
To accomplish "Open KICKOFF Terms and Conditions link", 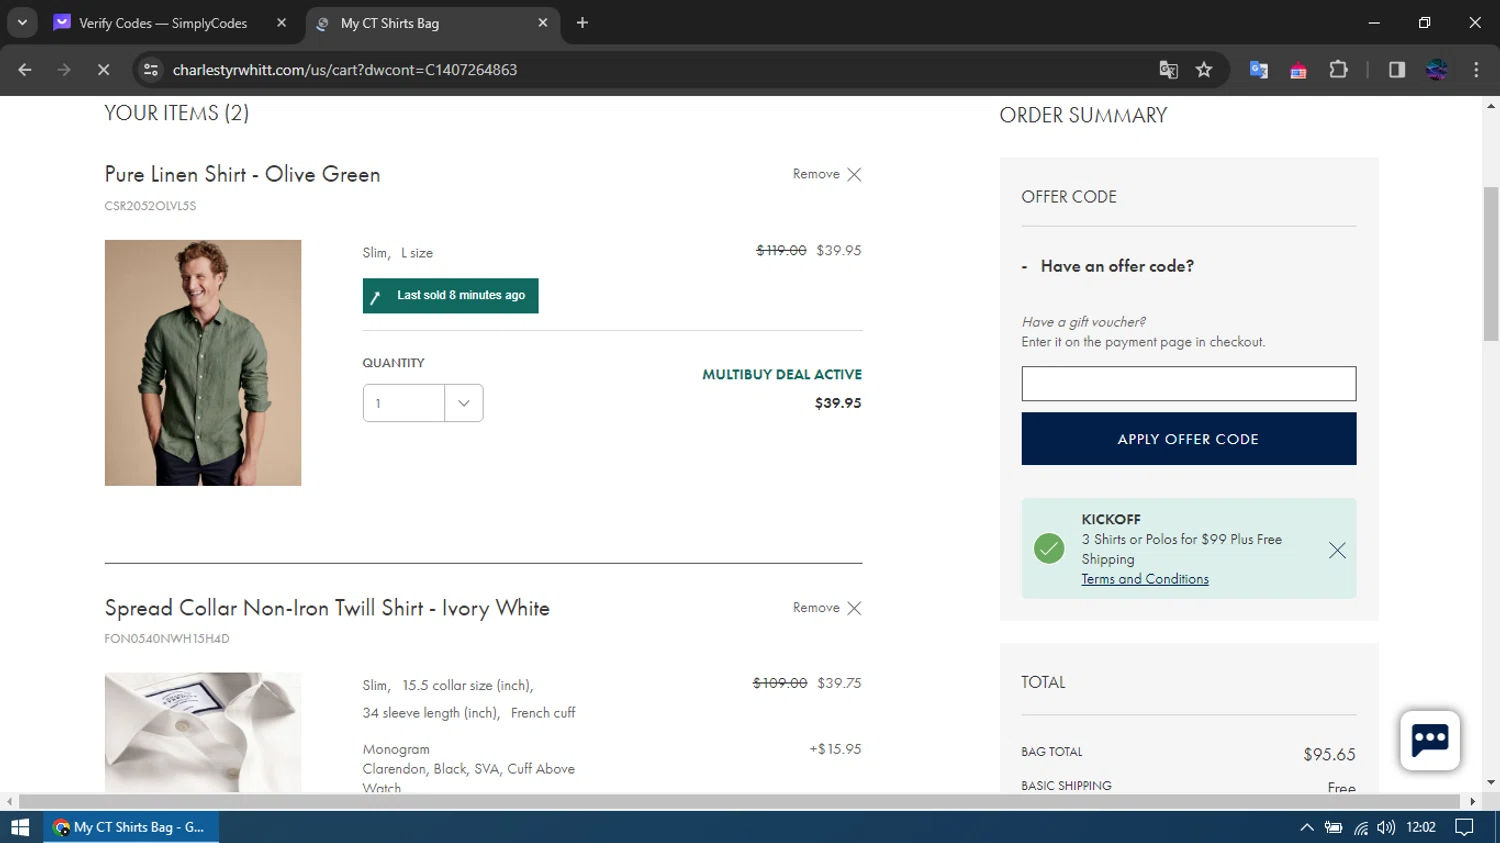I will click(1145, 579).
